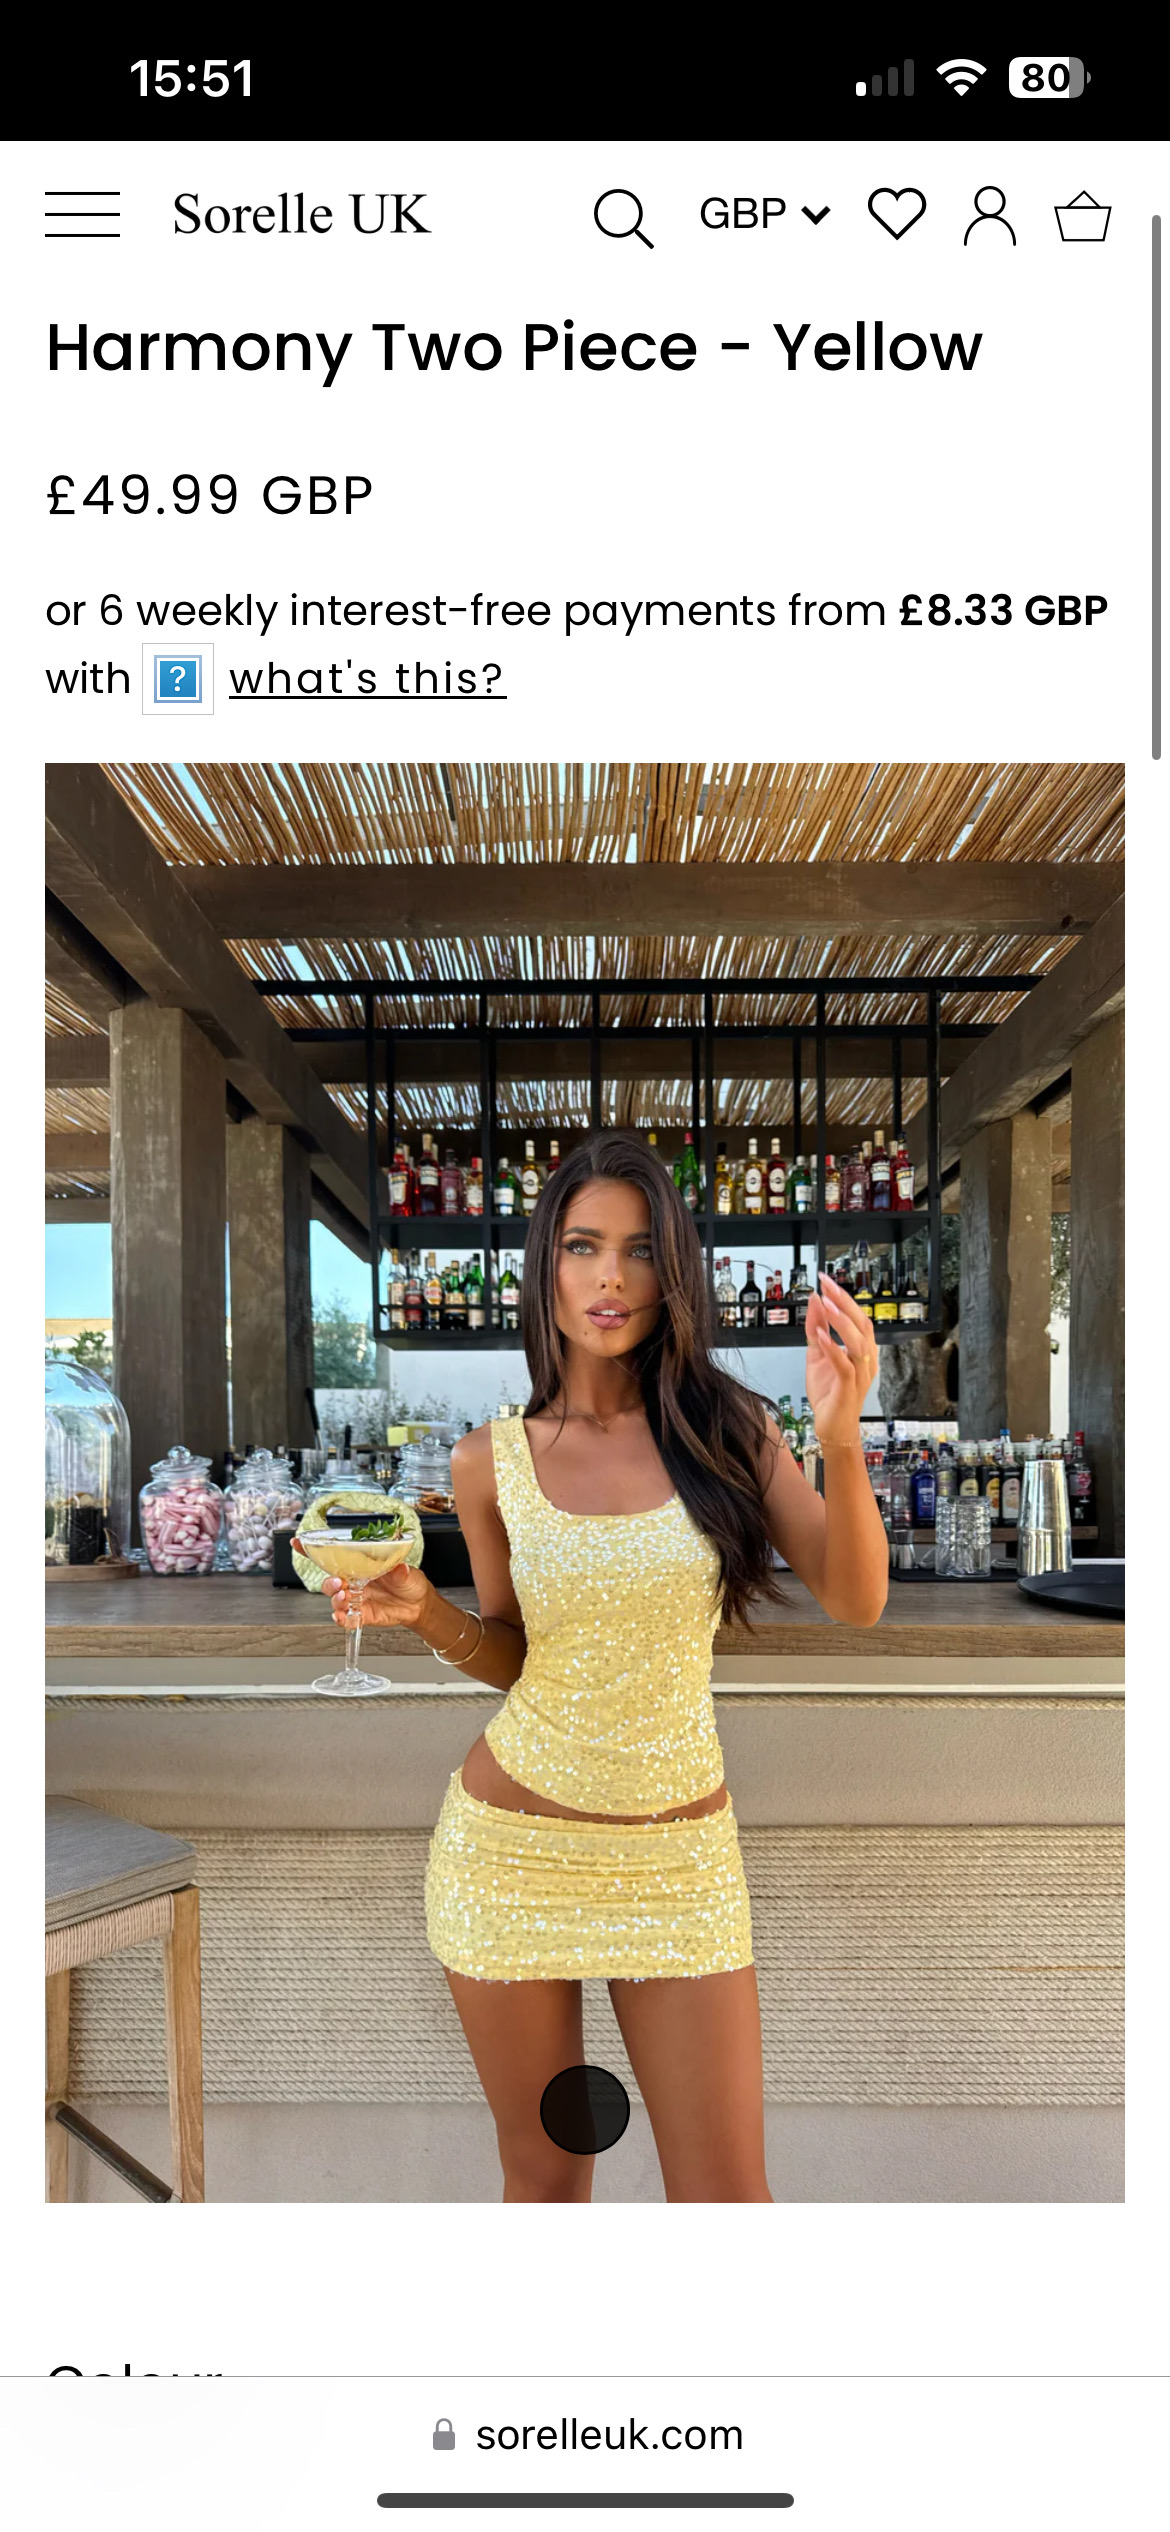The width and height of the screenshot is (1170, 2532).
Task: Tap the home indicator bar at bottom
Action: [585, 2500]
